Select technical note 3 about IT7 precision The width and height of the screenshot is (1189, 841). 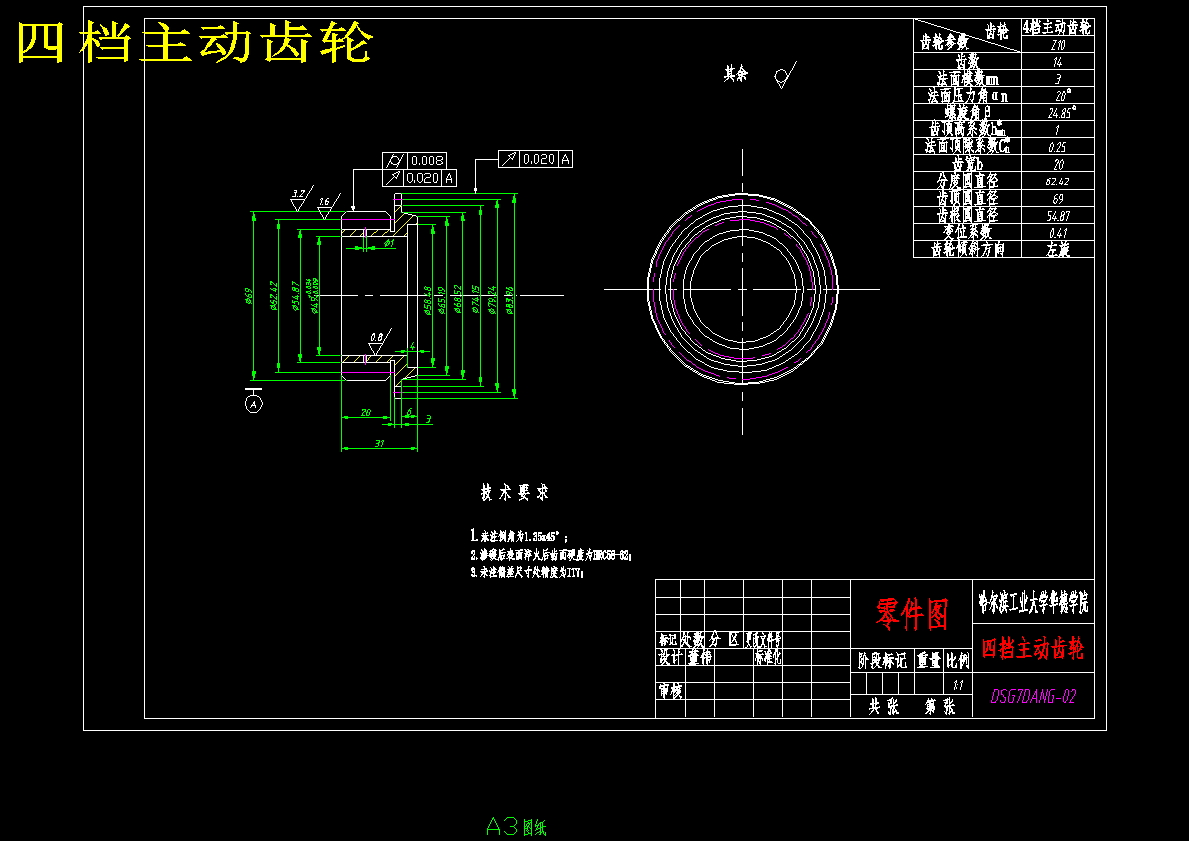pyautogui.click(x=528, y=573)
